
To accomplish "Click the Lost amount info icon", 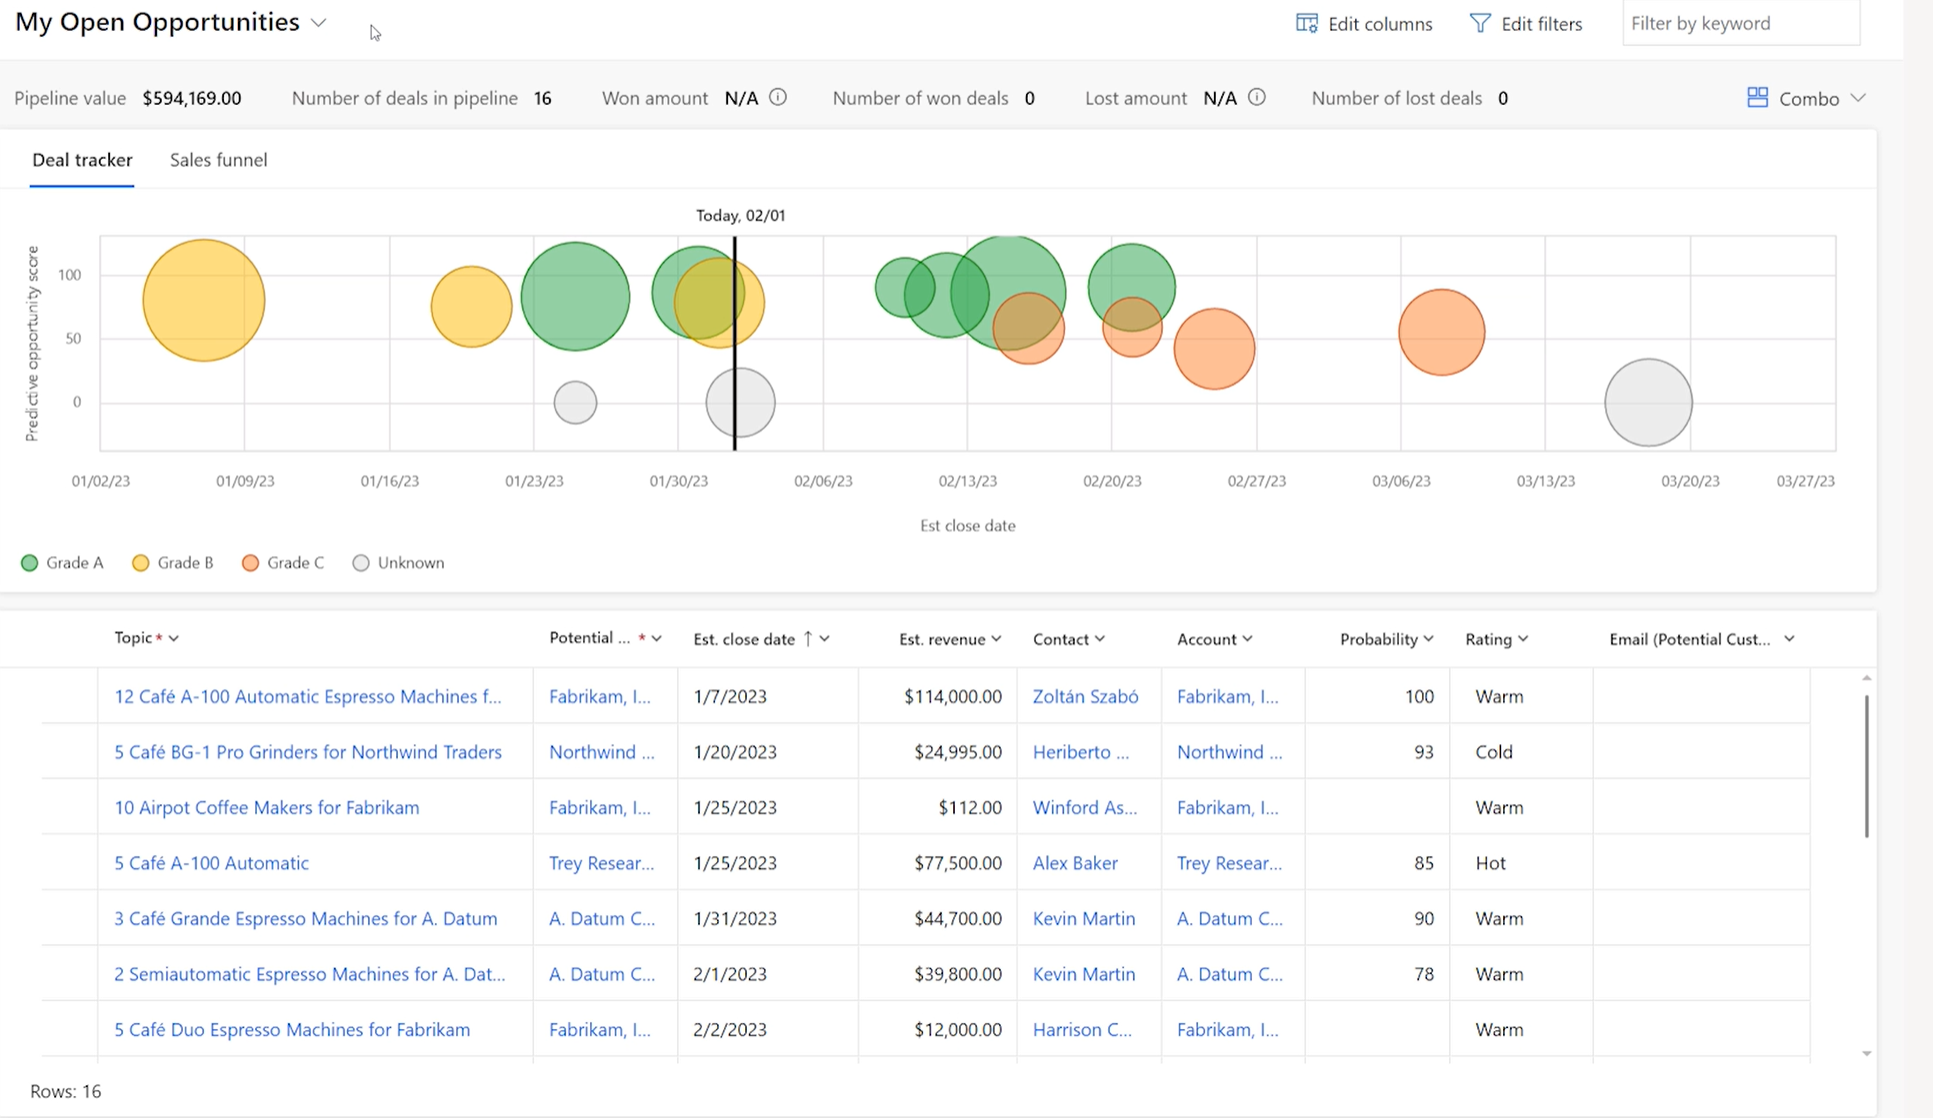I will pyautogui.click(x=1257, y=97).
